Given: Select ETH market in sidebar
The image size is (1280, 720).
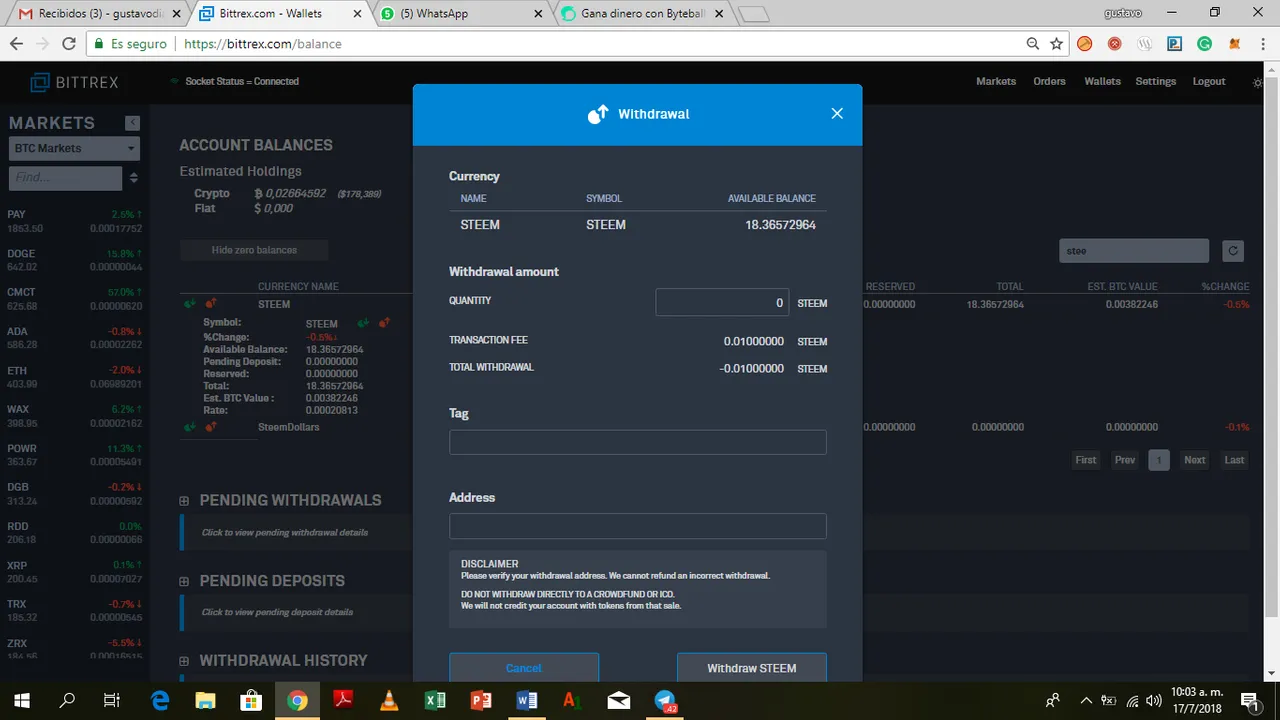Looking at the screenshot, I should click(74, 377).
